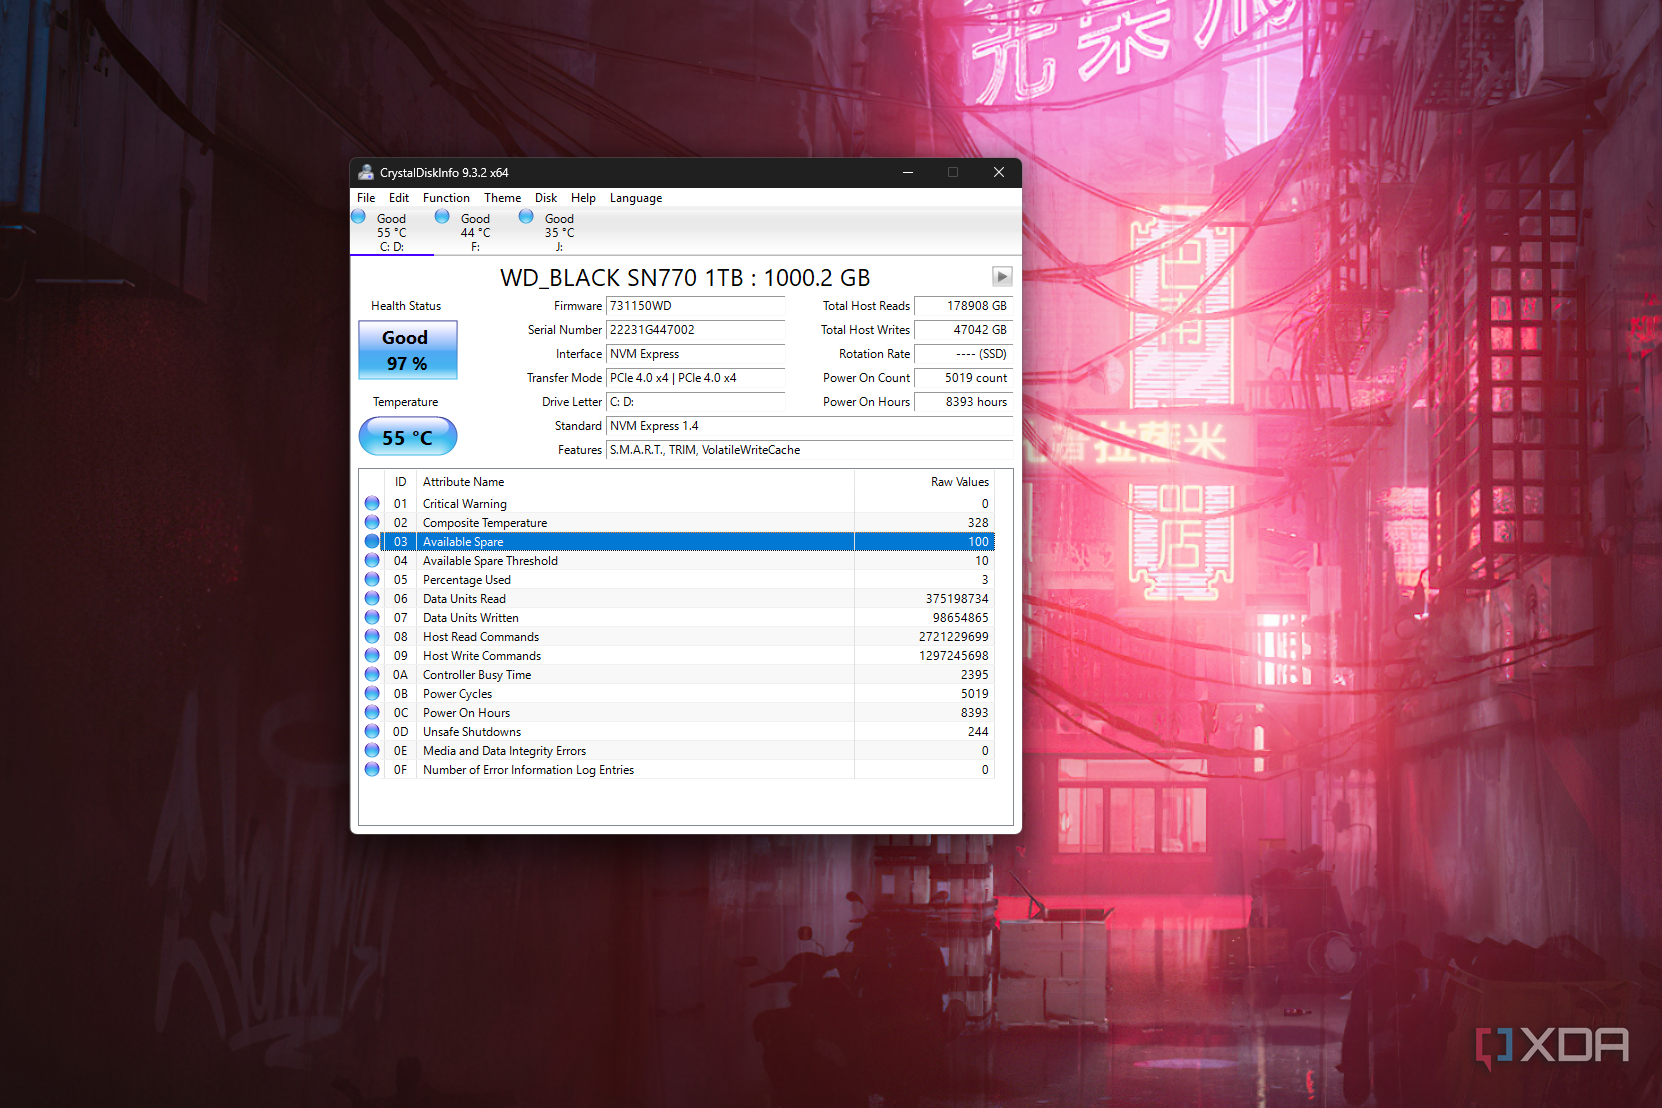
Task: Click the Good 55 °C C: D: drive label
Action: 391,232
